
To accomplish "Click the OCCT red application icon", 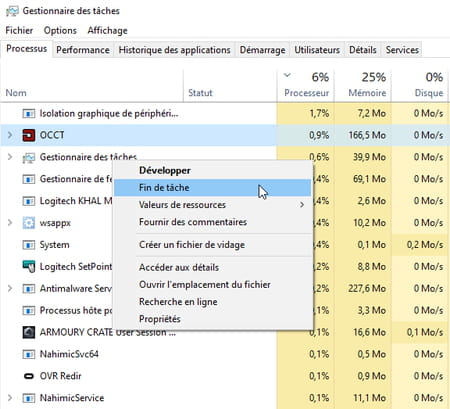I will point(29,135).
